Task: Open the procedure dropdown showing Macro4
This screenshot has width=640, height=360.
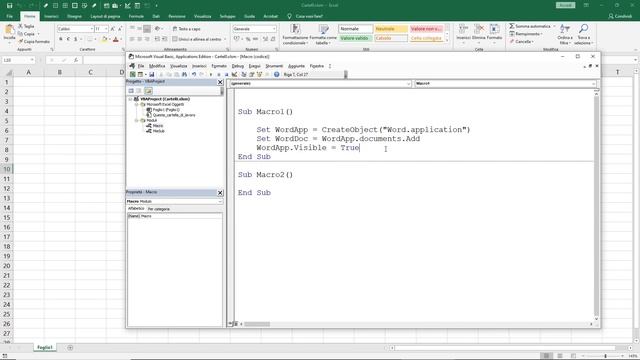Action: point(593,84)
